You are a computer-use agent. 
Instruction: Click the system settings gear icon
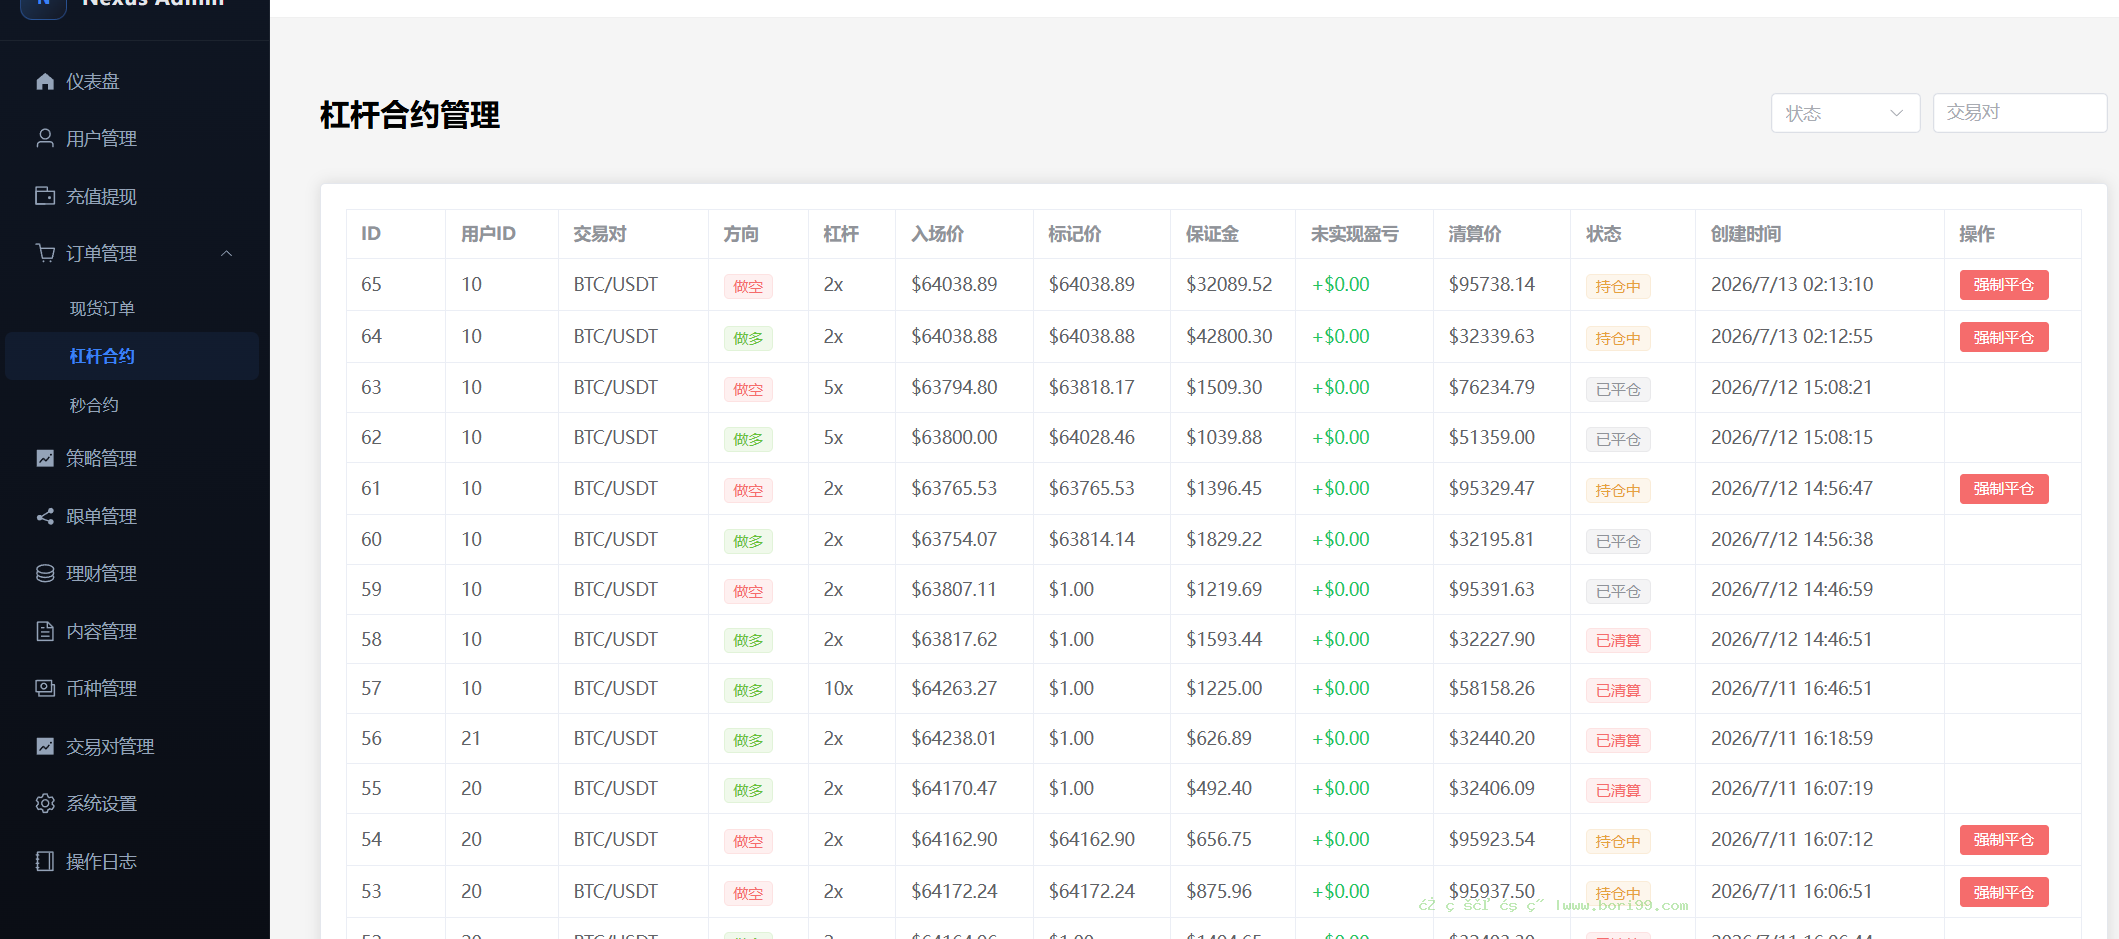tap(45, 803)
